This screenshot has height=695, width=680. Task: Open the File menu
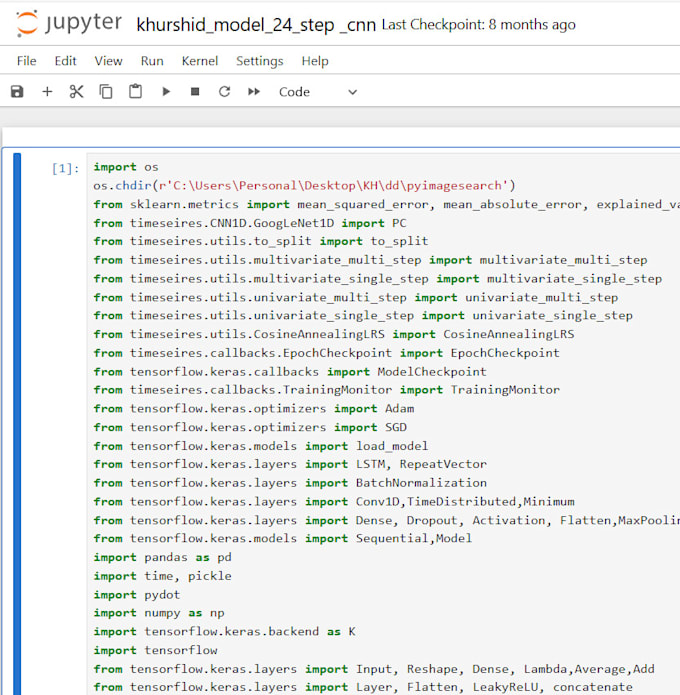[x=27, y=61]
